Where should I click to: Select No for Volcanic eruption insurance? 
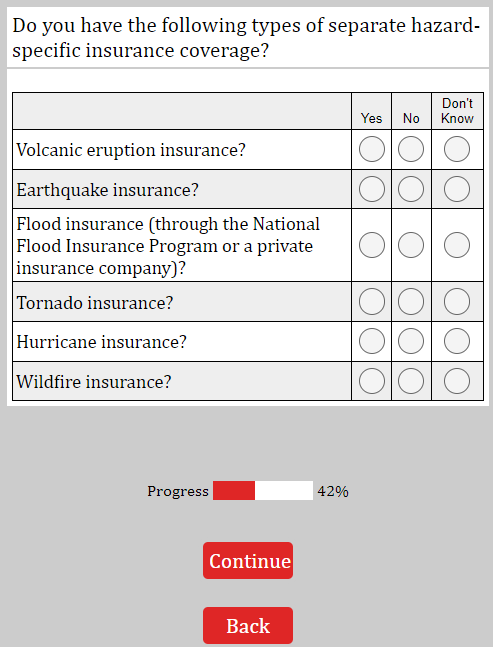click(x=411, y=149)
